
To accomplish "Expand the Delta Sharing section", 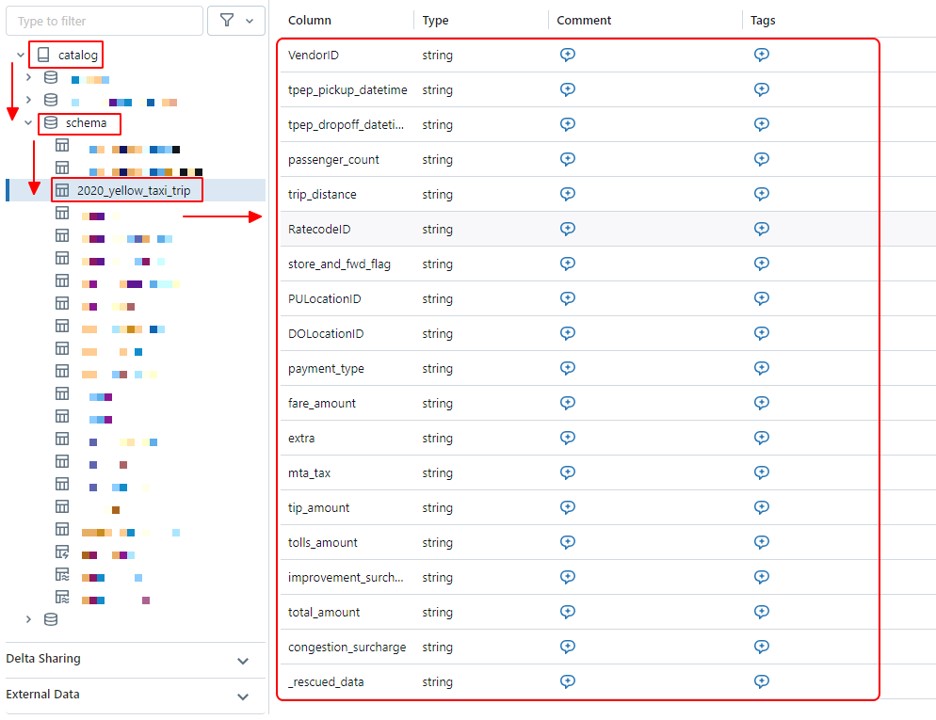I will 242,660.
